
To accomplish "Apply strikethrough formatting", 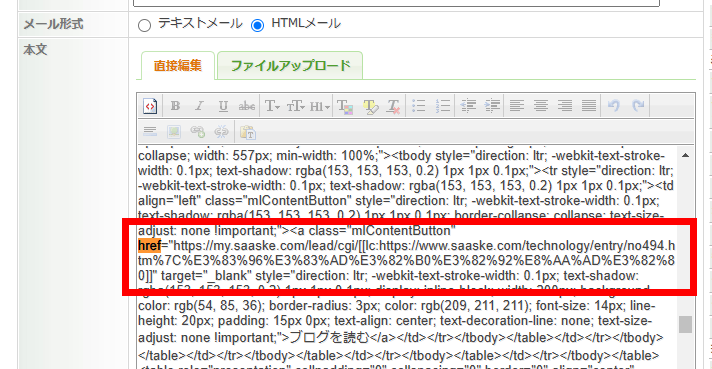I will click(x=247, y=106).
